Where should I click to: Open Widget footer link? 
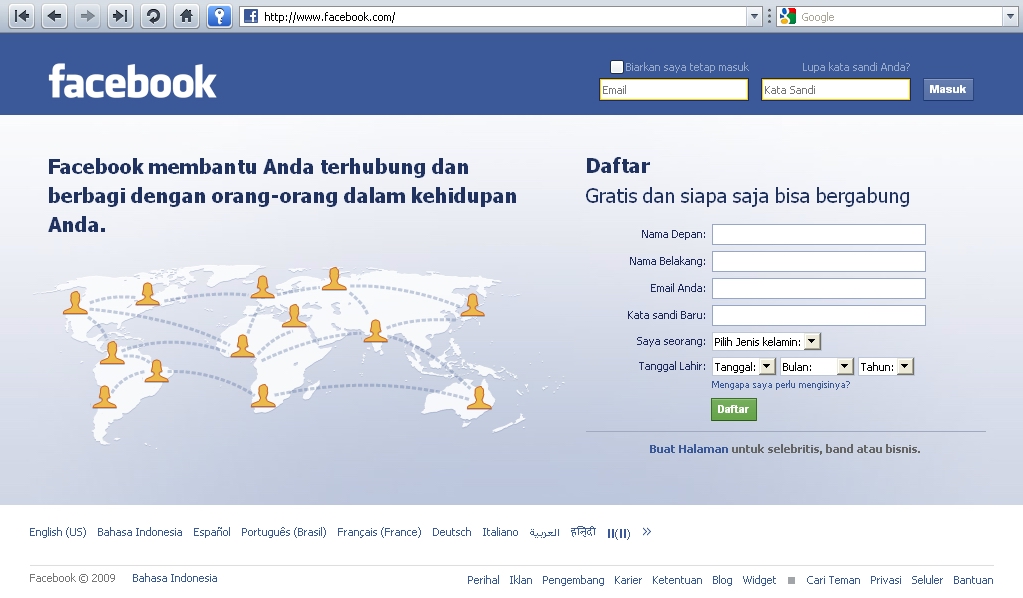[759, 580]
